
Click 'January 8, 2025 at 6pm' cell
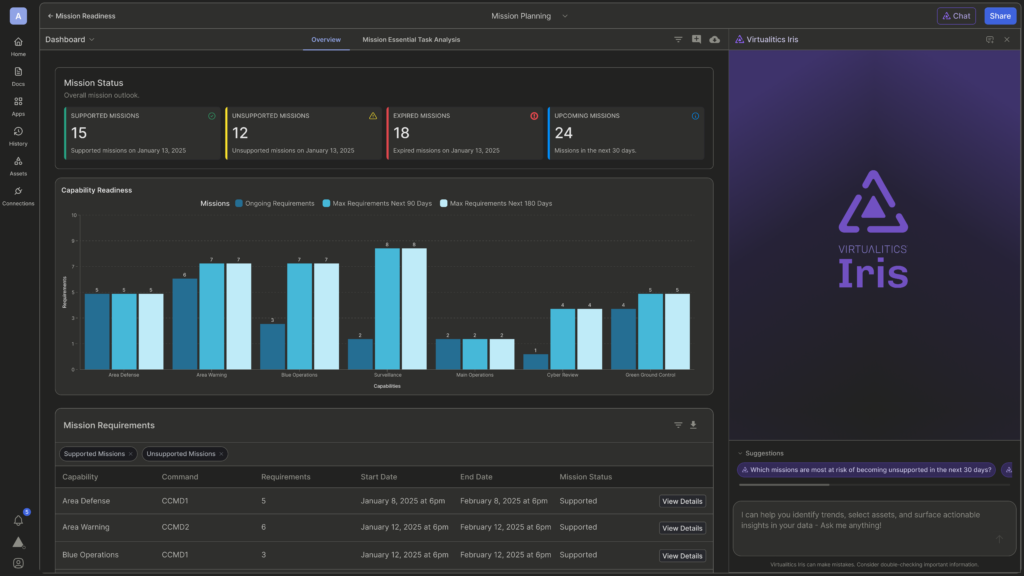[402, 502]
